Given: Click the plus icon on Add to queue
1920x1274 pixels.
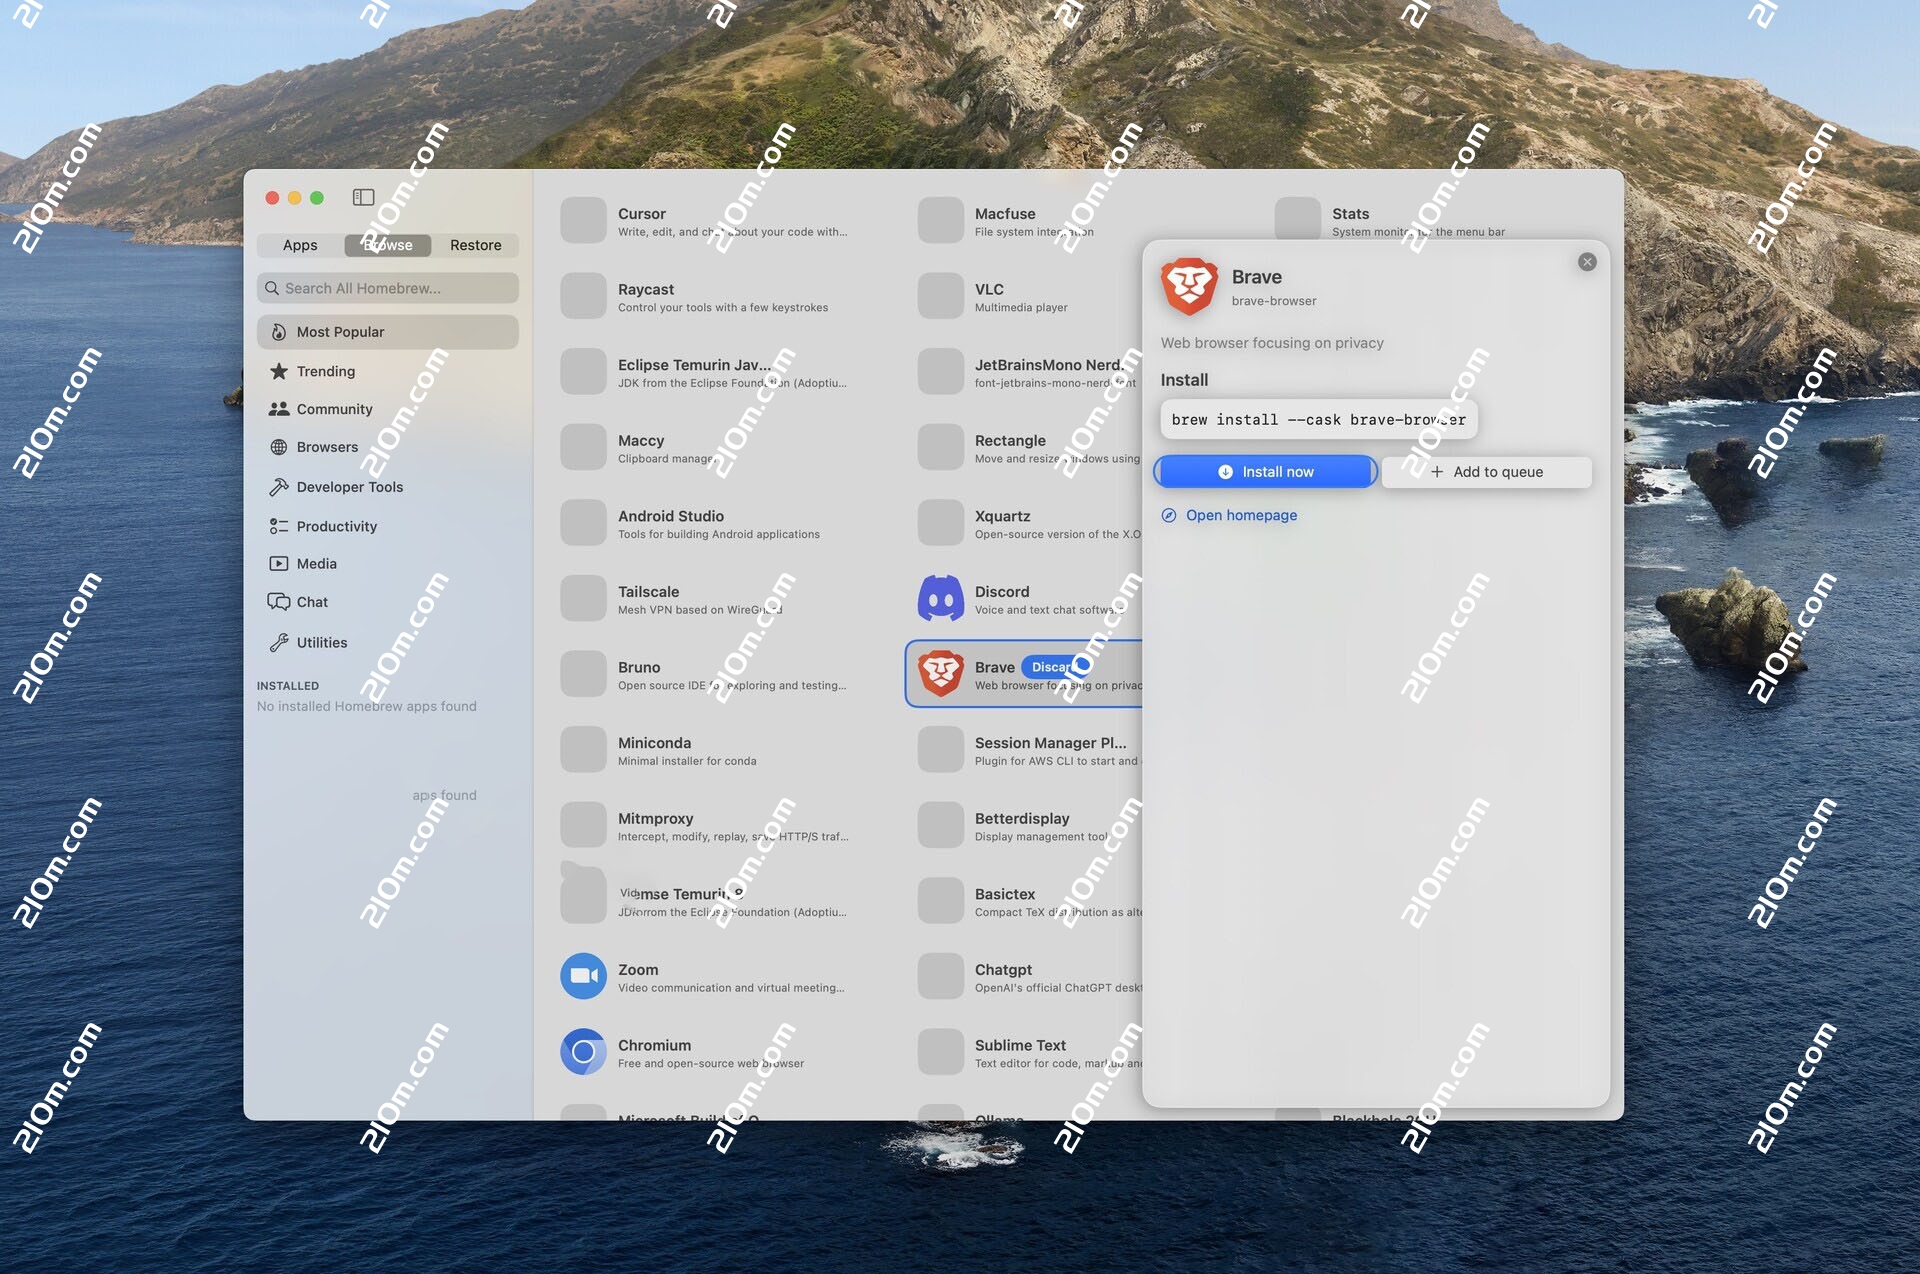Looking at the screenshot, I should [1437, 472].
